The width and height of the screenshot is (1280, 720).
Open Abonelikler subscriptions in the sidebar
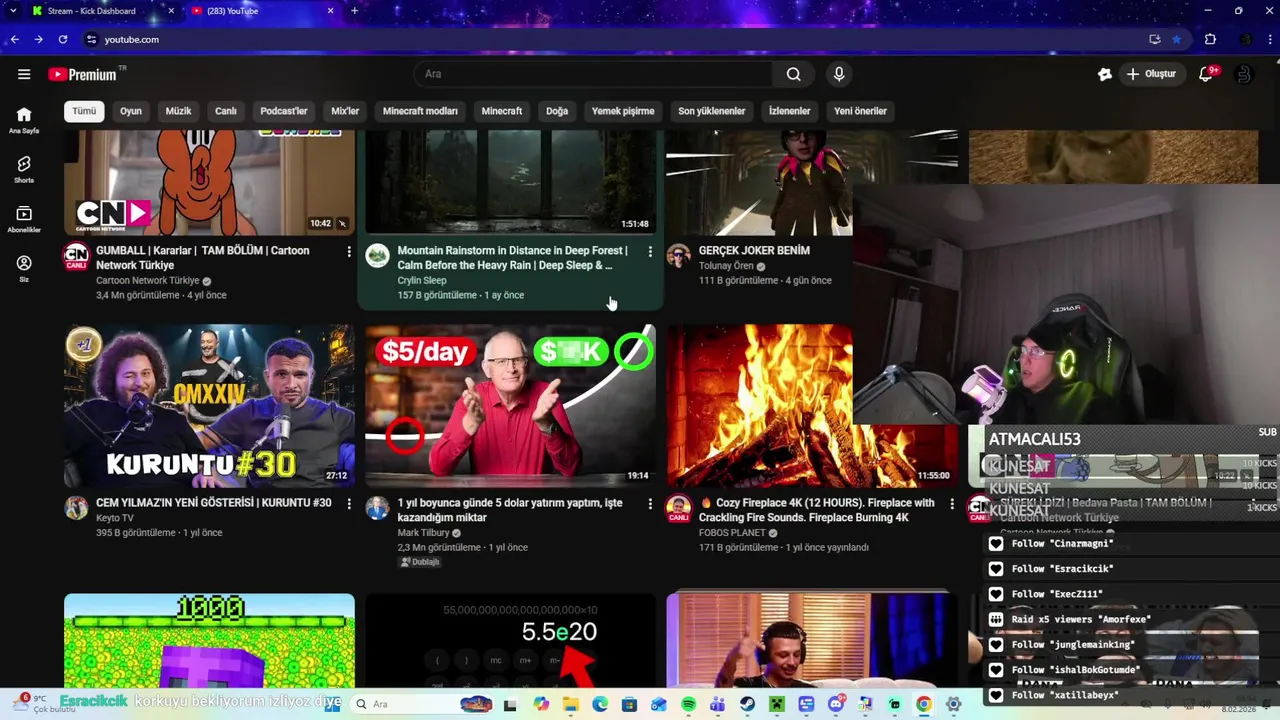point(24,219)
